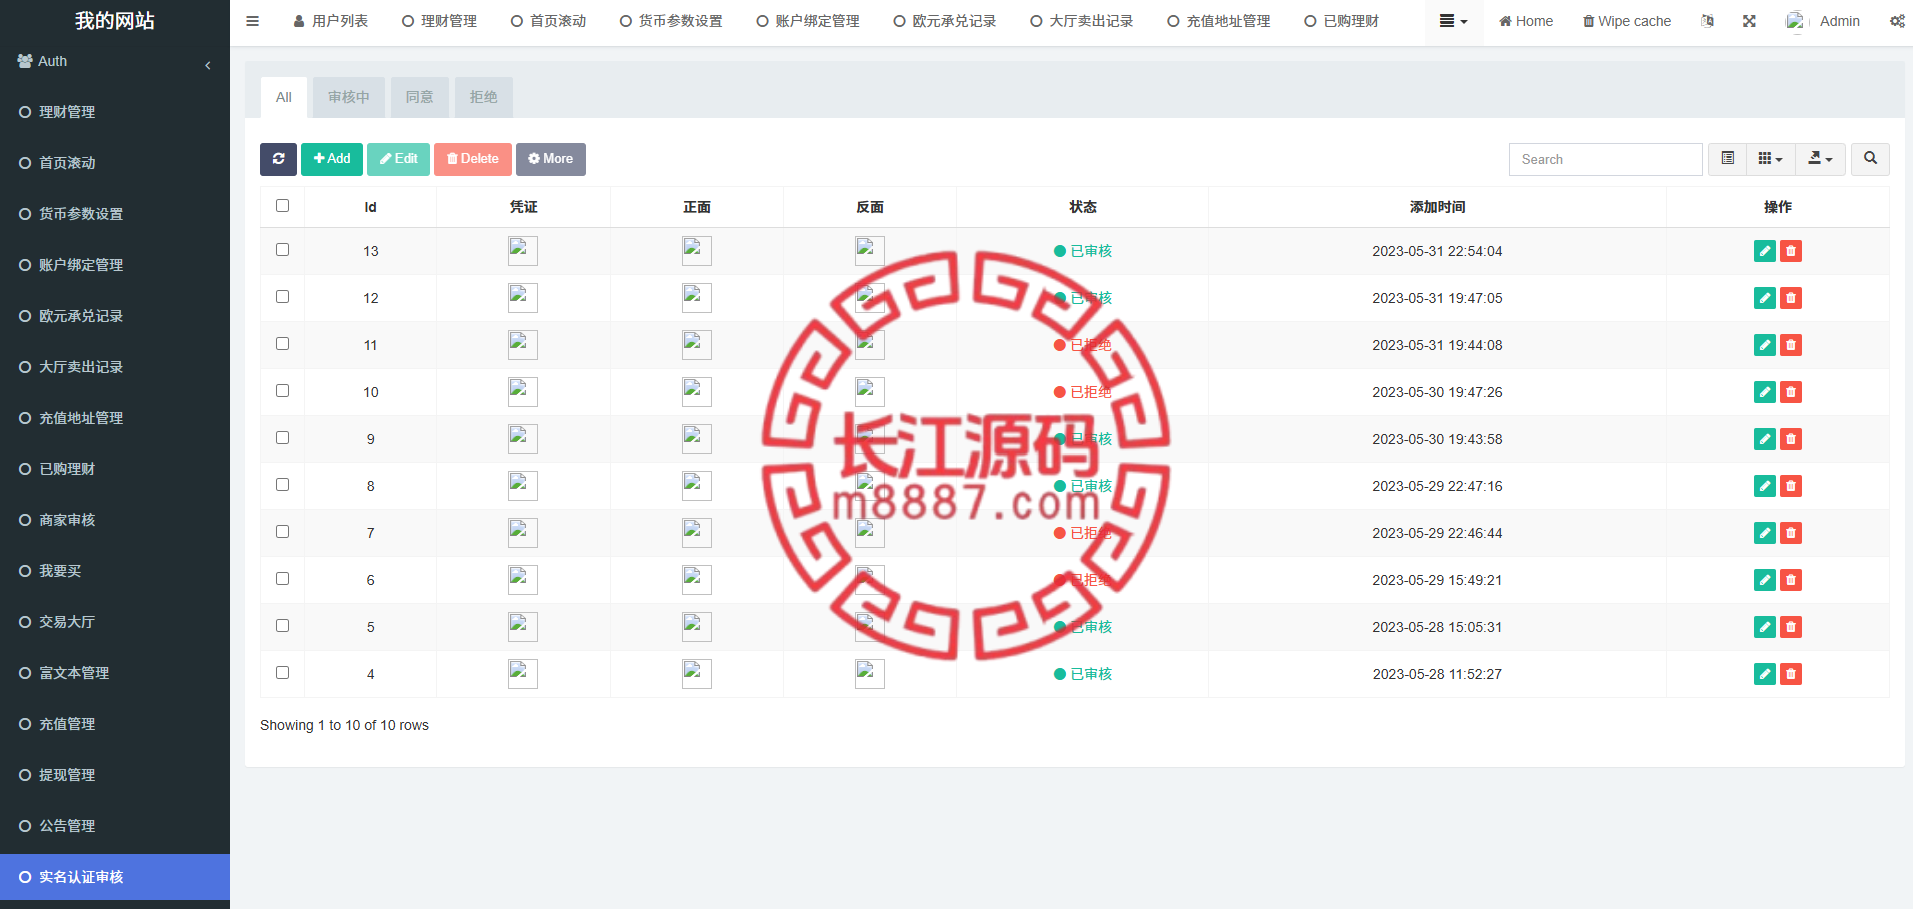Switch to the 审核中 tab
This screenshot has width=1913, height=909.
[349, 97]
